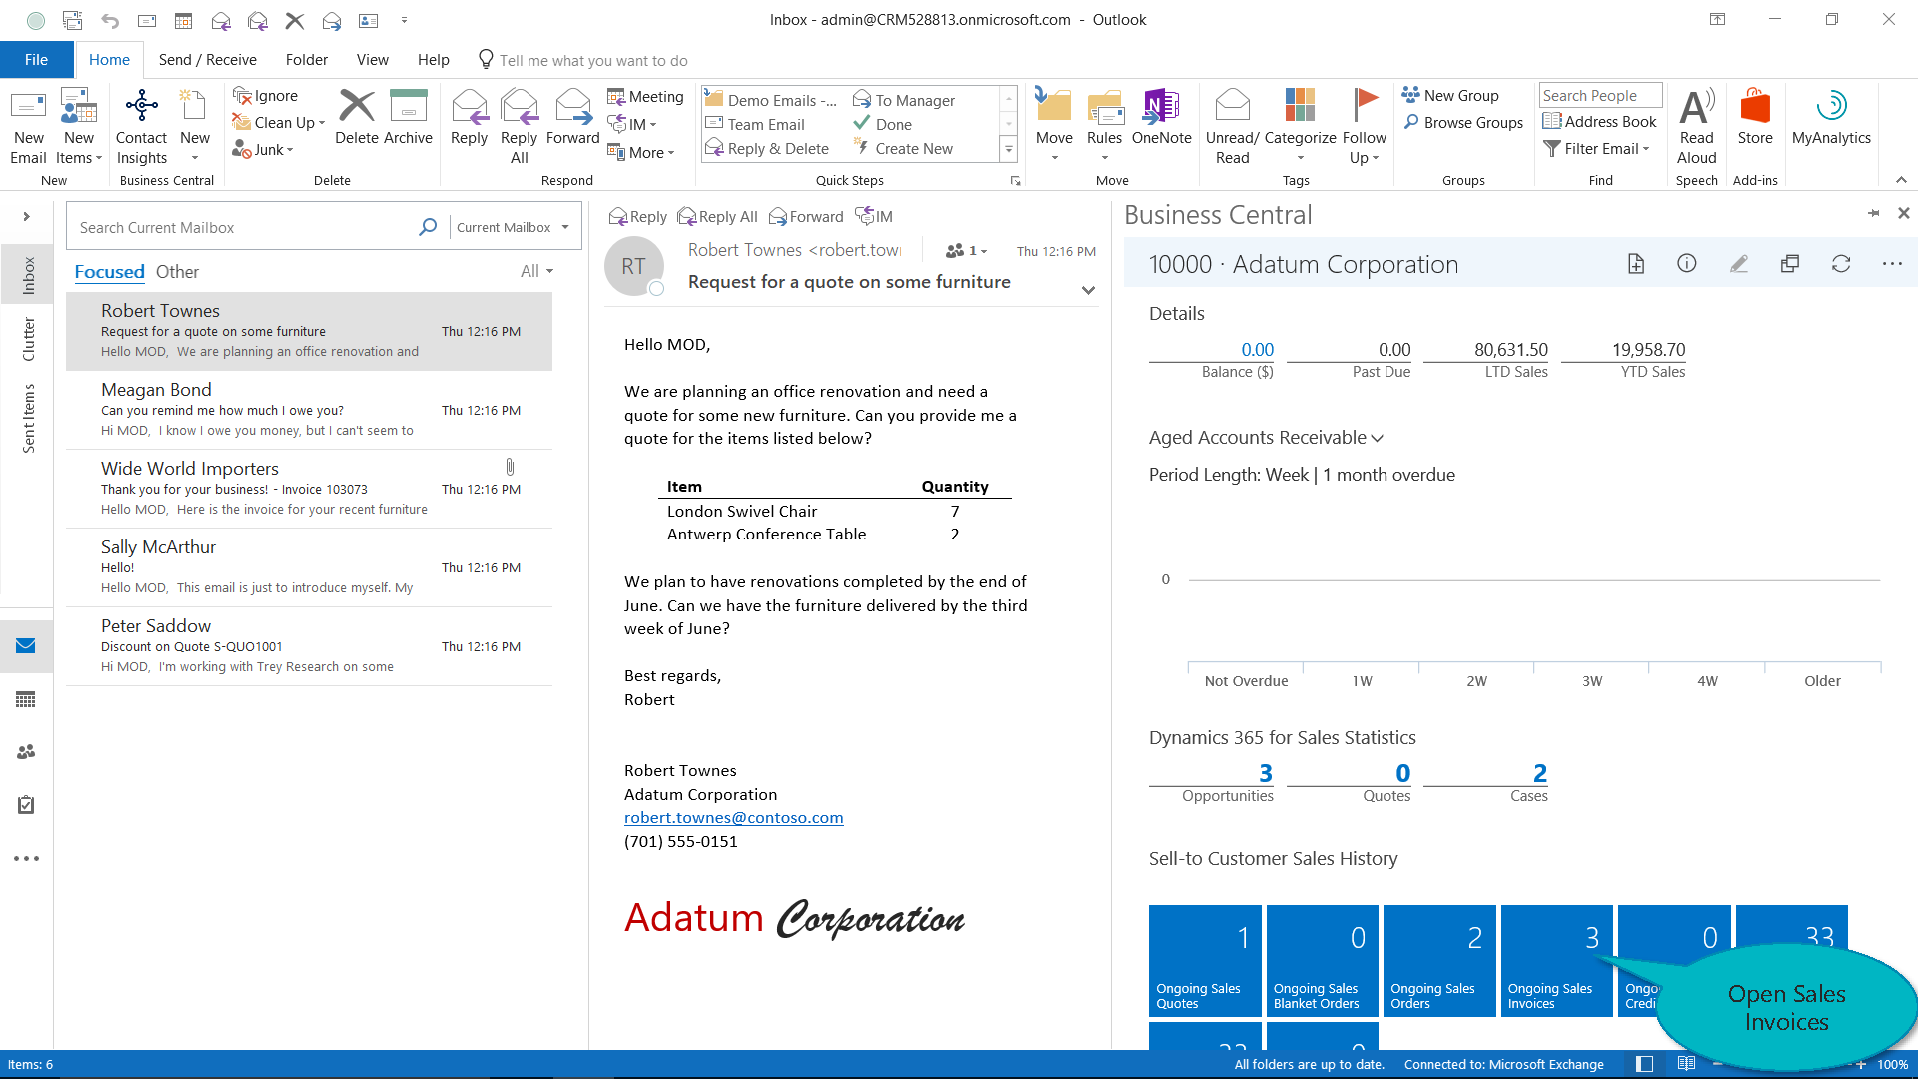Pin the Business Central task pane
This screenshot has height=1079, width=1918.
[1872, 213]
